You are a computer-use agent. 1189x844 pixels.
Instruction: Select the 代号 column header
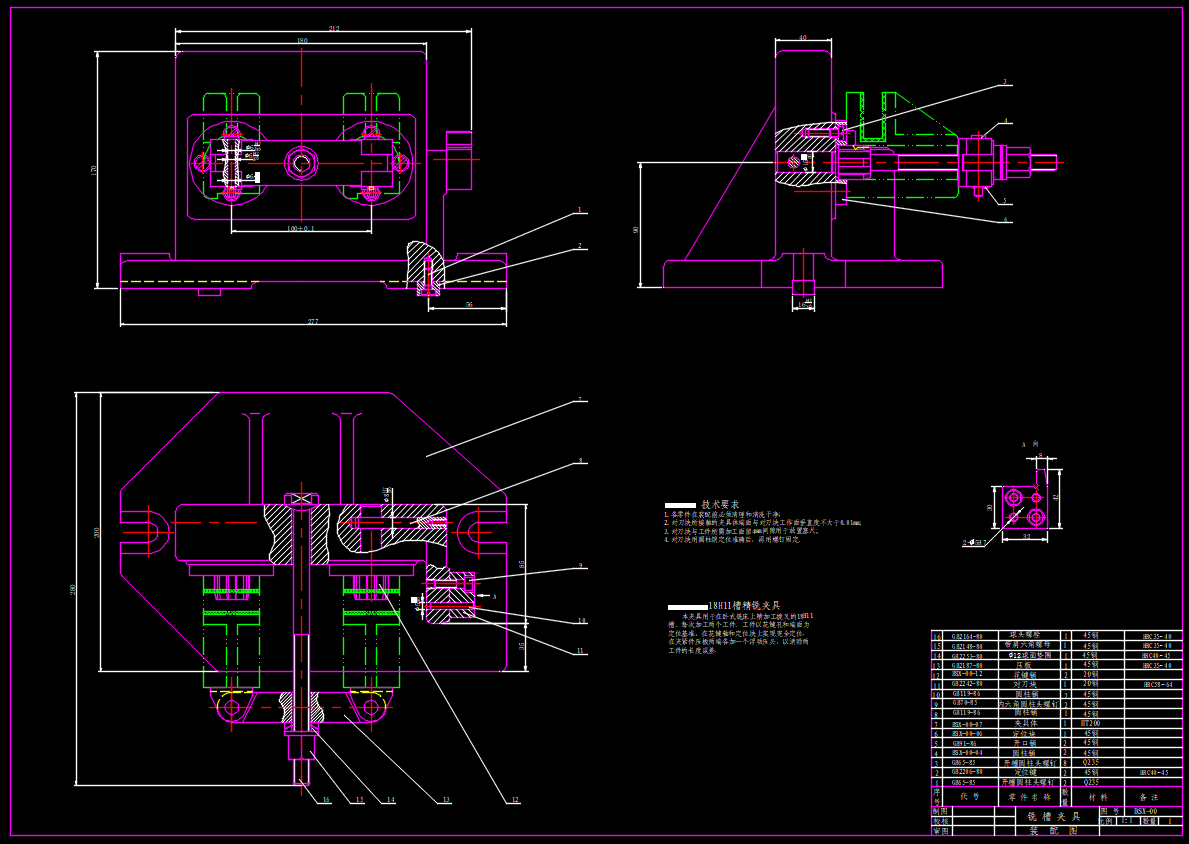point(970,796)
